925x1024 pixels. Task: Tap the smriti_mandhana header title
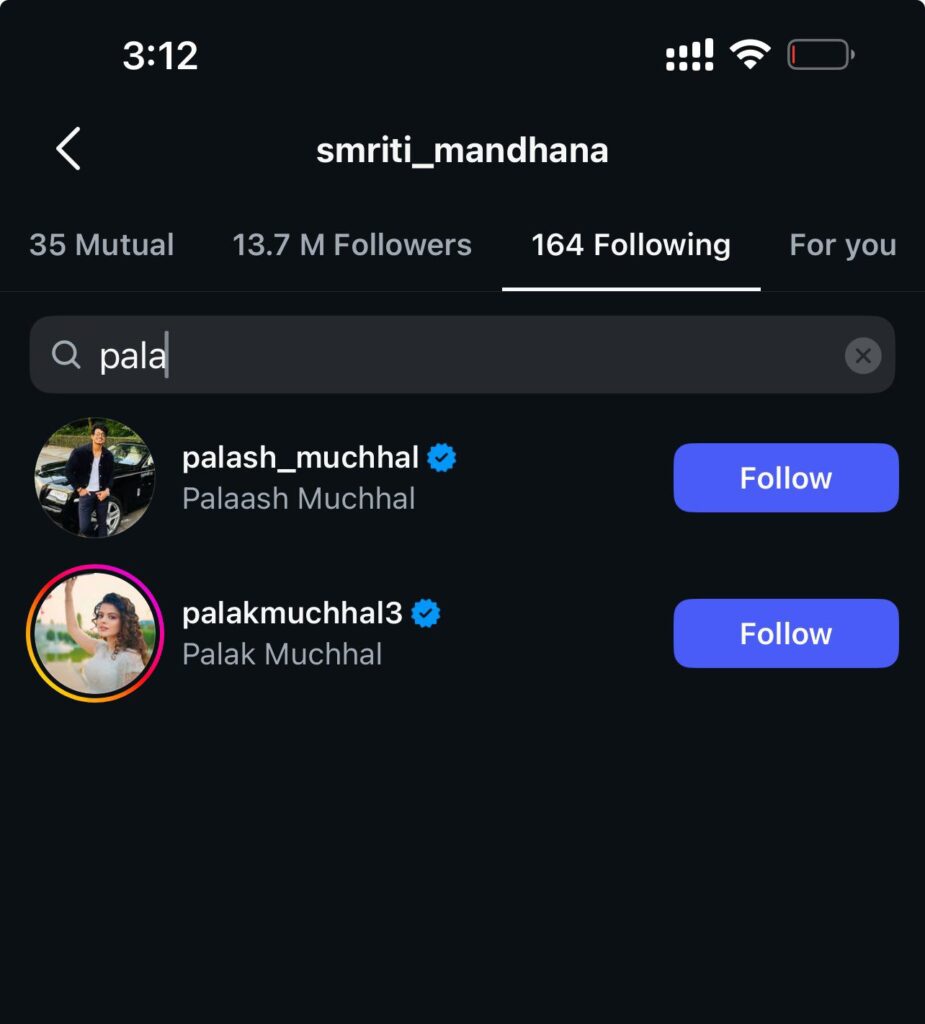pyautogui.click(x=462, y=151)
